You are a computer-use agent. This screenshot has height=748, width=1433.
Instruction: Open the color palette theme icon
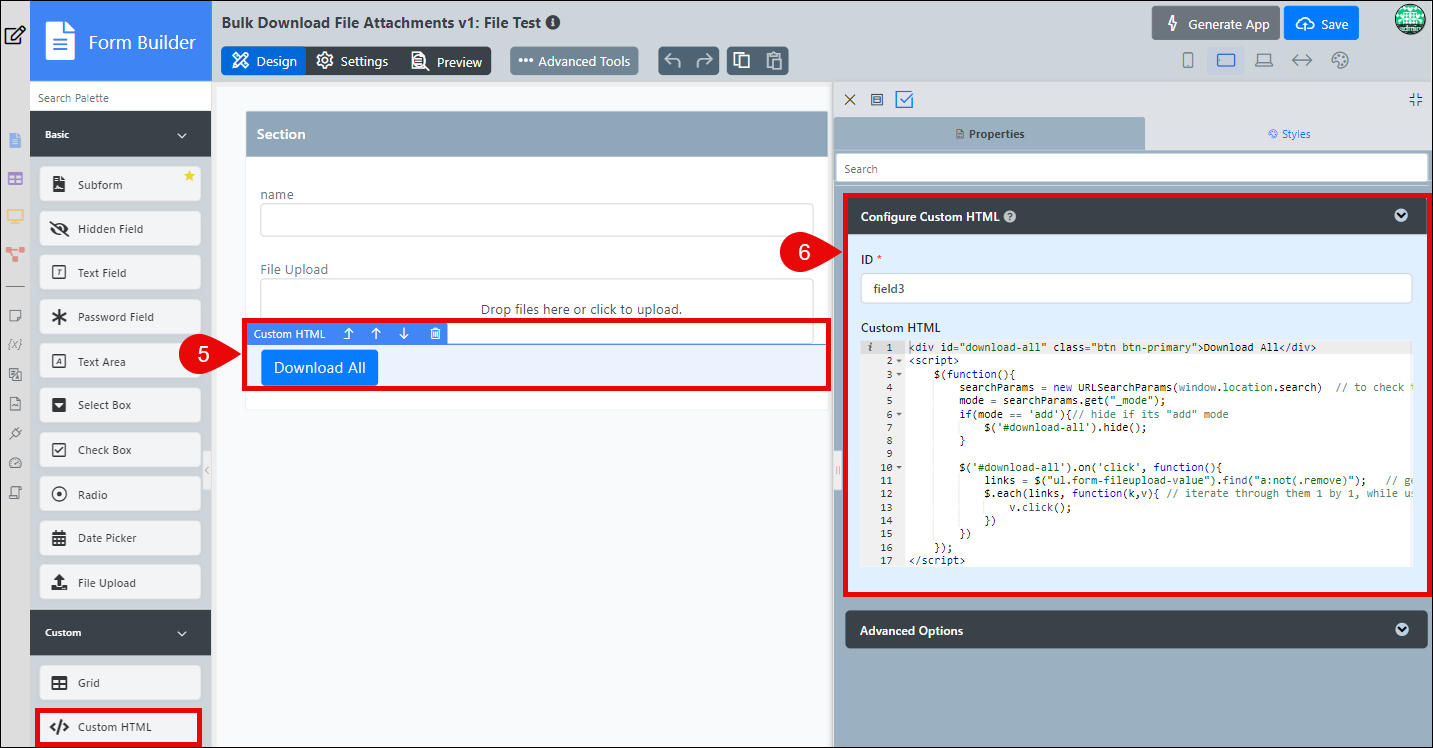click(1340, 60)
